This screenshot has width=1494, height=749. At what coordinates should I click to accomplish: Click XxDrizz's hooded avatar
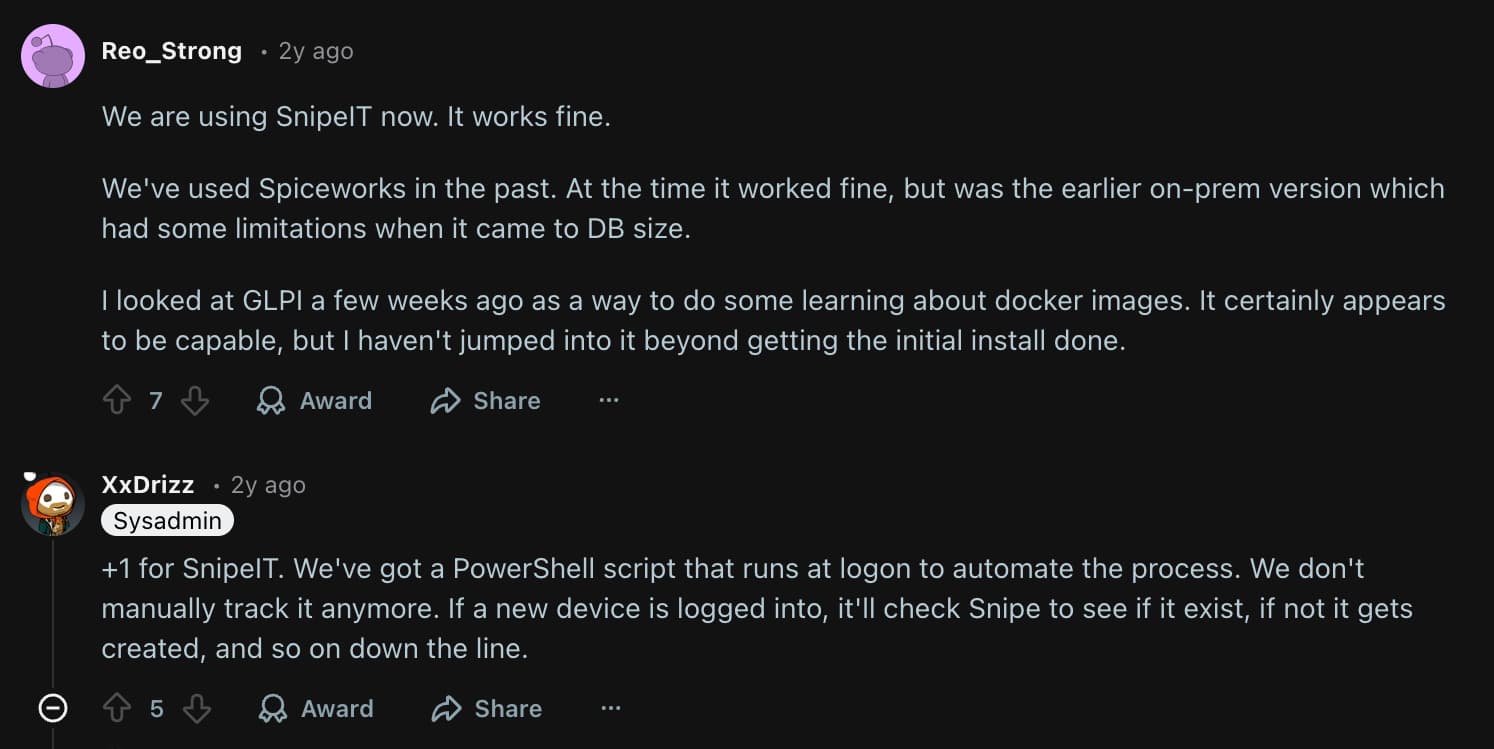pos(52,503)
